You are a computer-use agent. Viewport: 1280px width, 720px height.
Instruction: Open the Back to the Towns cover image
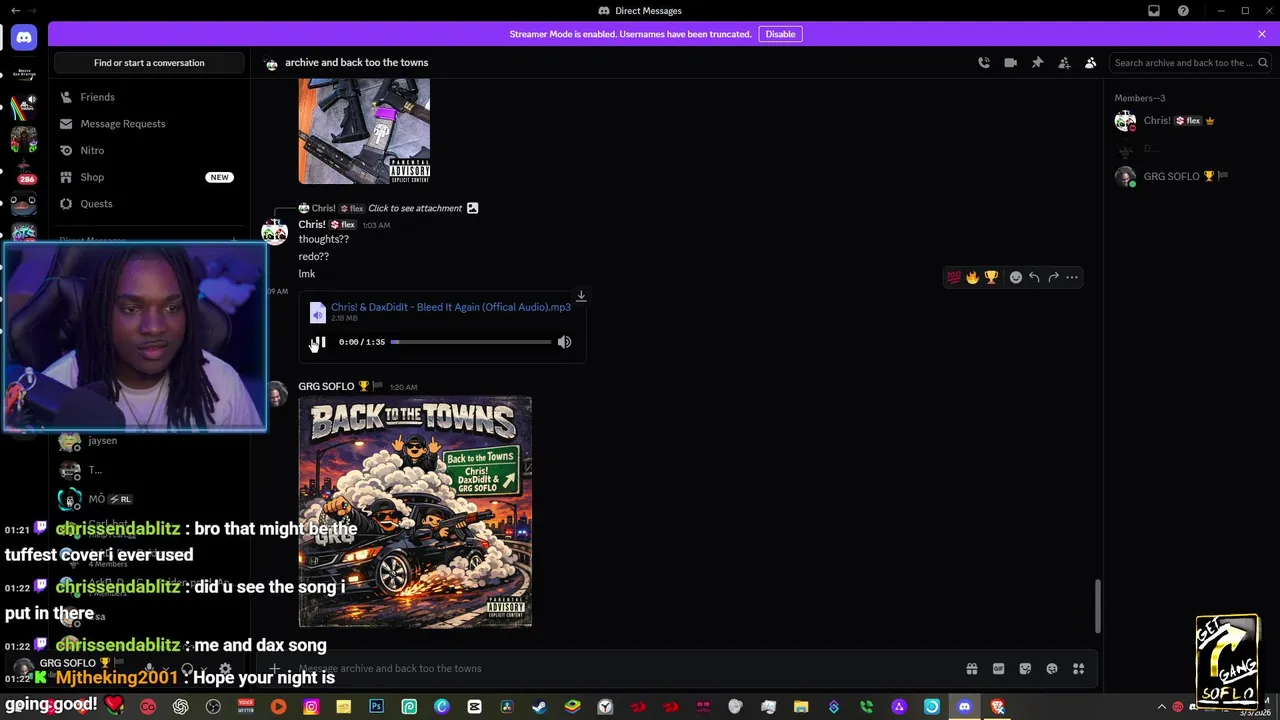(x=415, y=512)
